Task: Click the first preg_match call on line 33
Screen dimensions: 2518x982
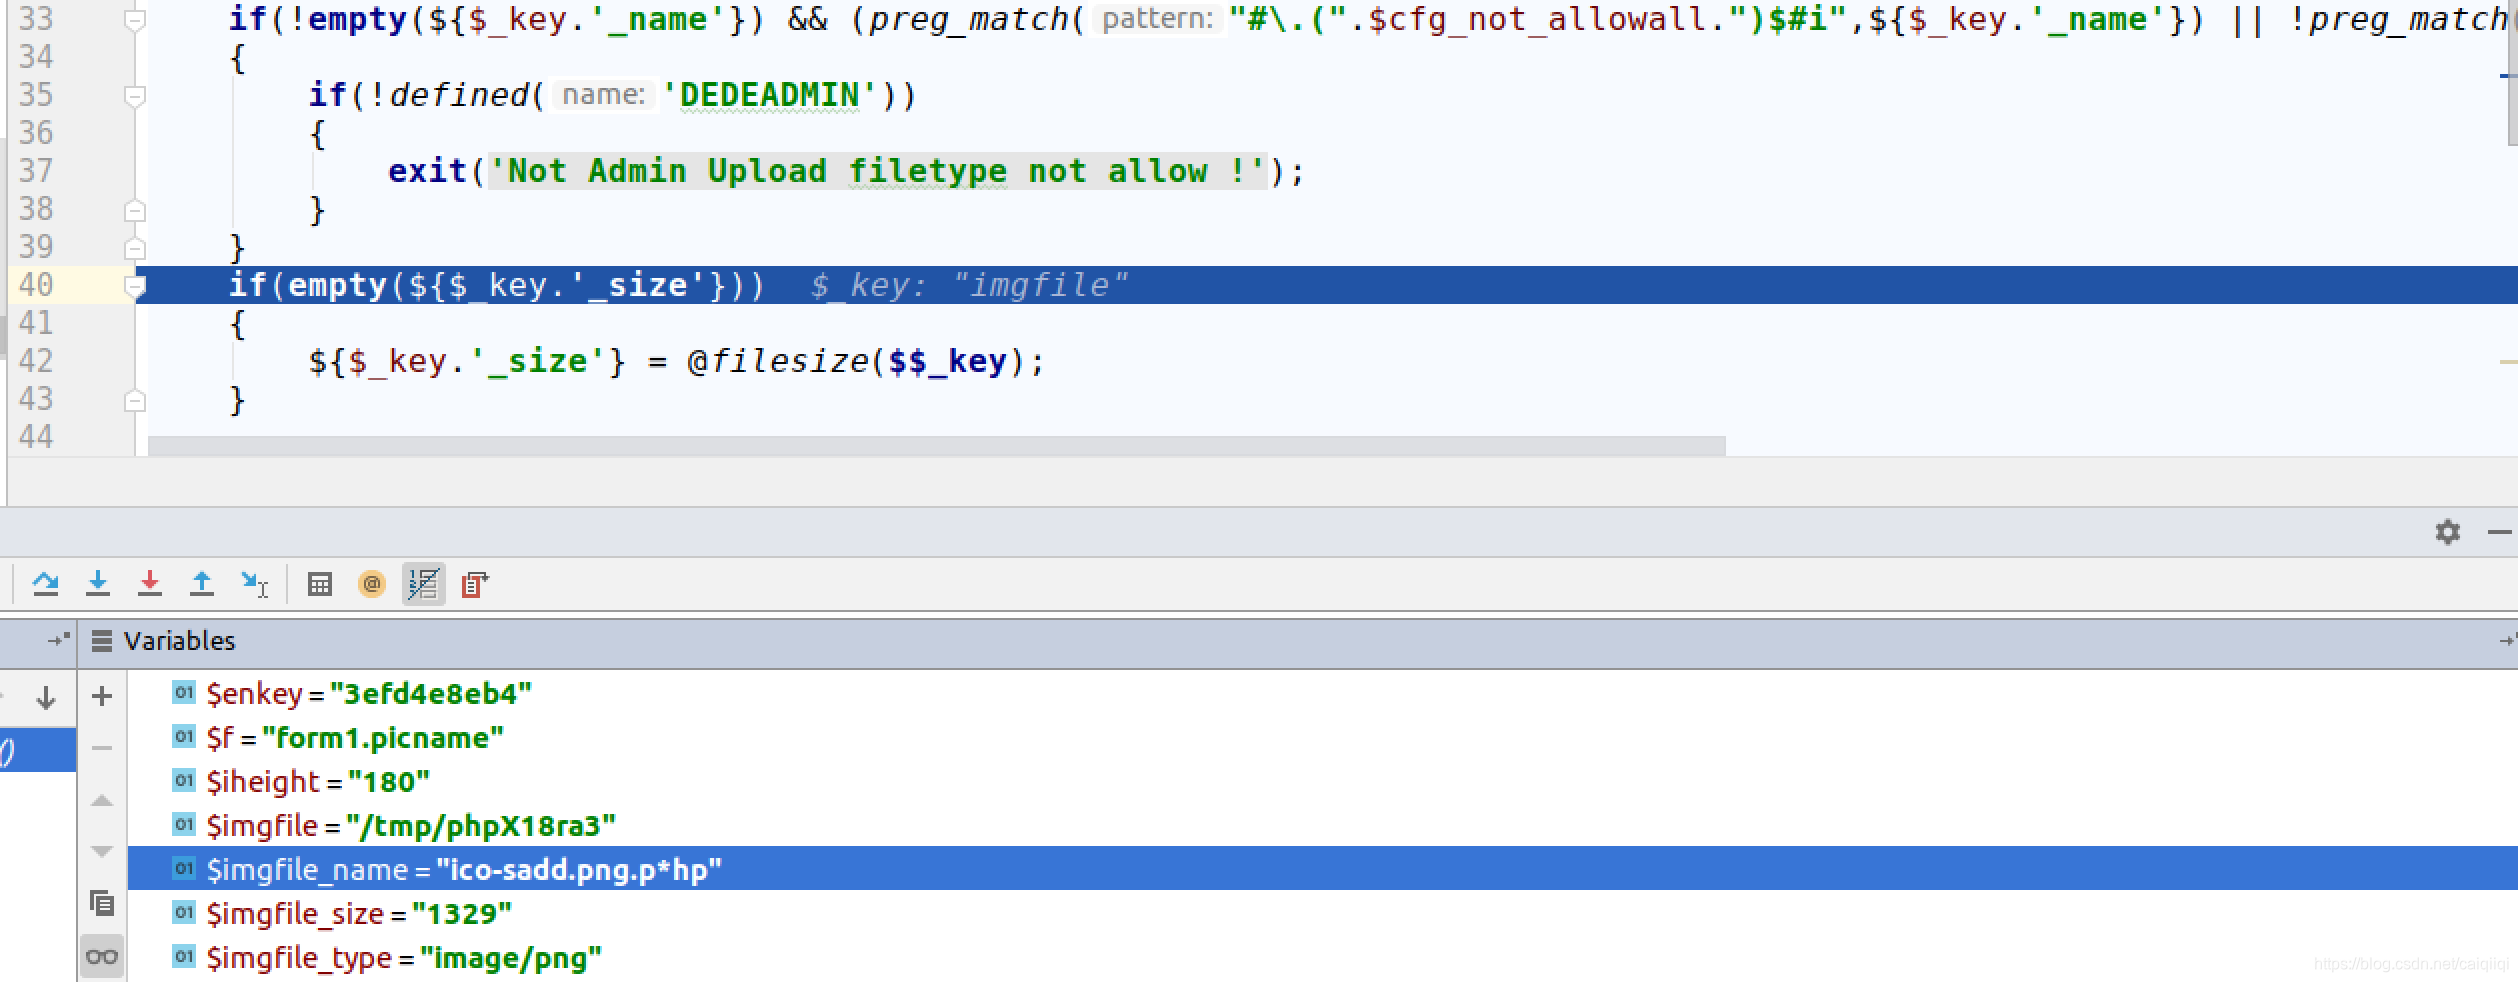Action: [968, 19]
